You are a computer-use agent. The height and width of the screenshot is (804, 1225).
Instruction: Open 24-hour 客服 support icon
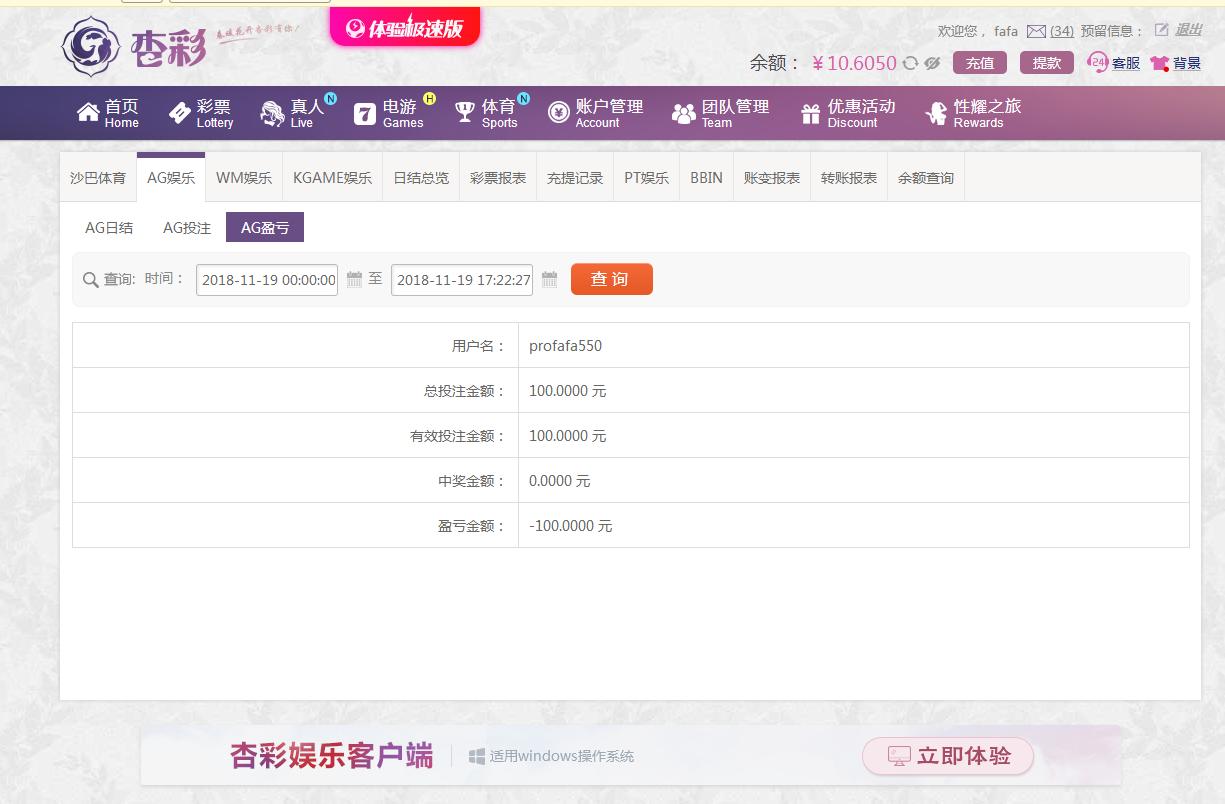pos(1097,62)
